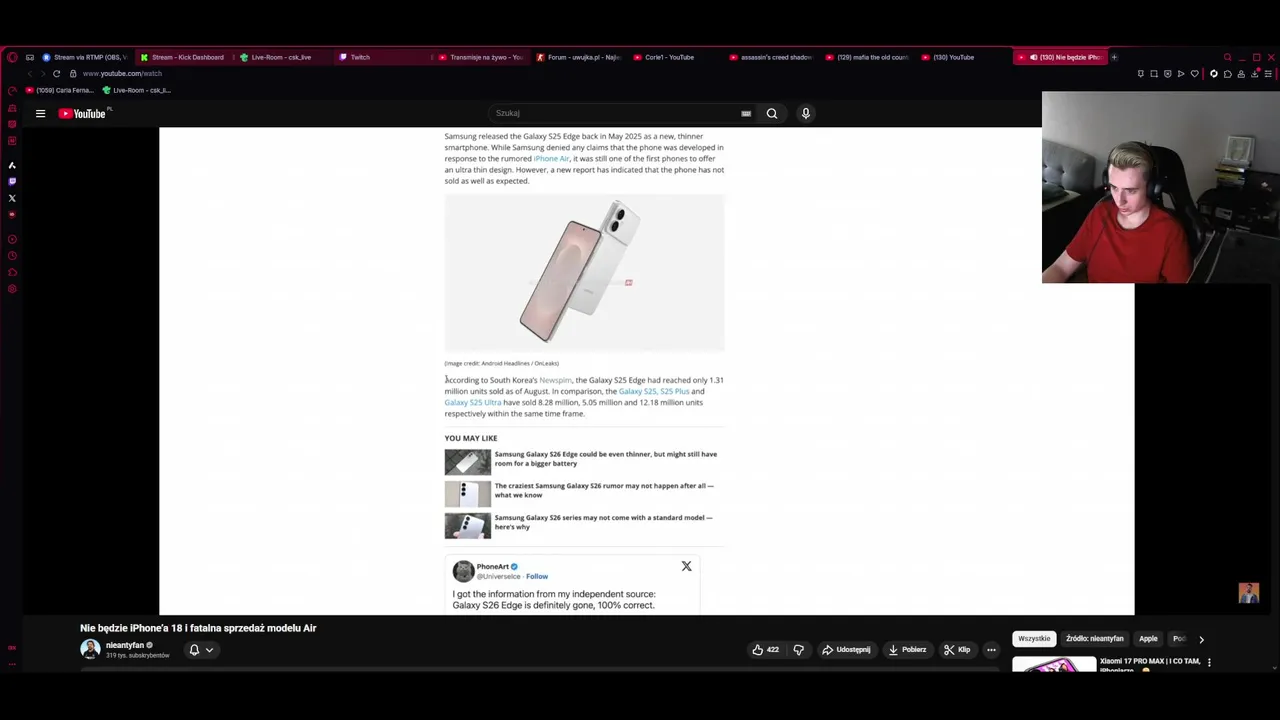The height and width of the screenshot is (720, 1280).
Task: Open more actions three-dot menu under video
Action: 991,650
